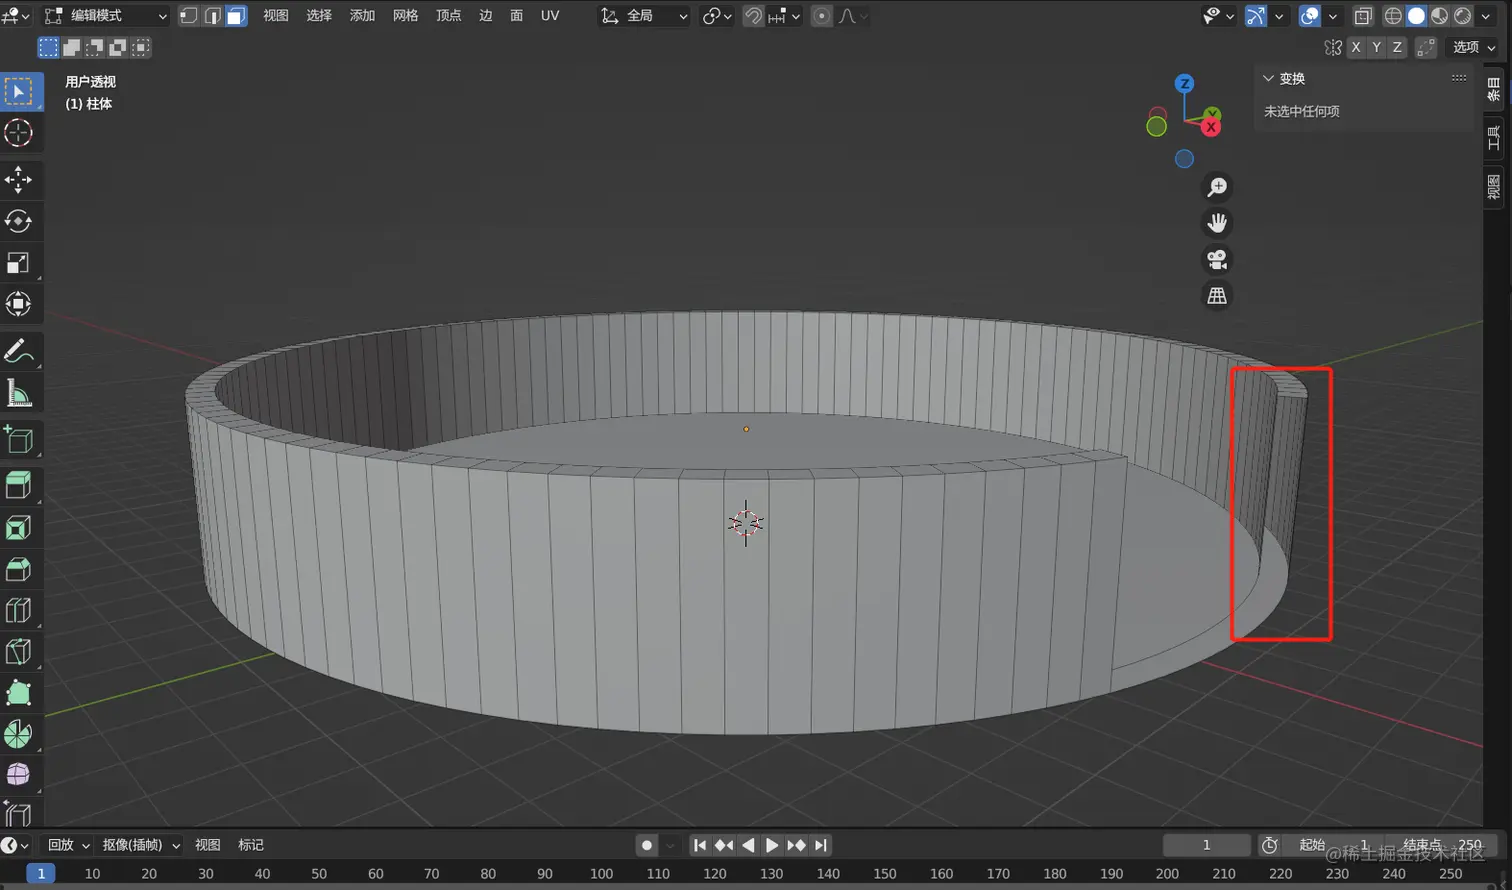This screenshot has height=890, width=1512.
Task: Open the timeline 标记 menu
Action: click(251, 845)
